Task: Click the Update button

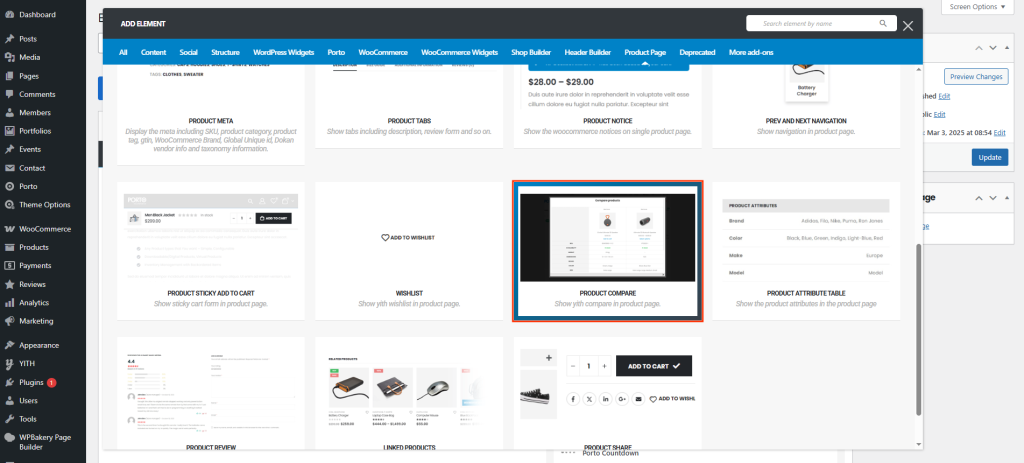Action: [x=989, y=157]
